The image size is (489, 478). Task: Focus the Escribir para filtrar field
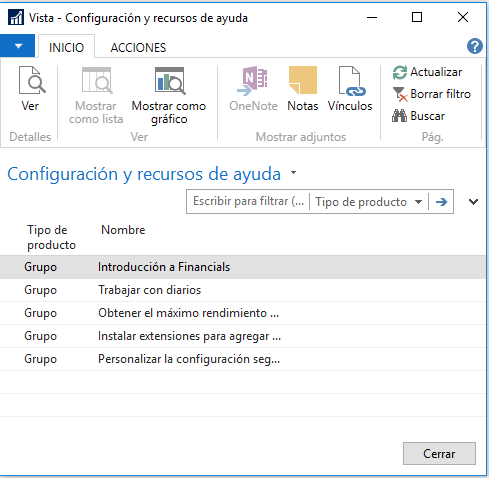pos(248,201)
